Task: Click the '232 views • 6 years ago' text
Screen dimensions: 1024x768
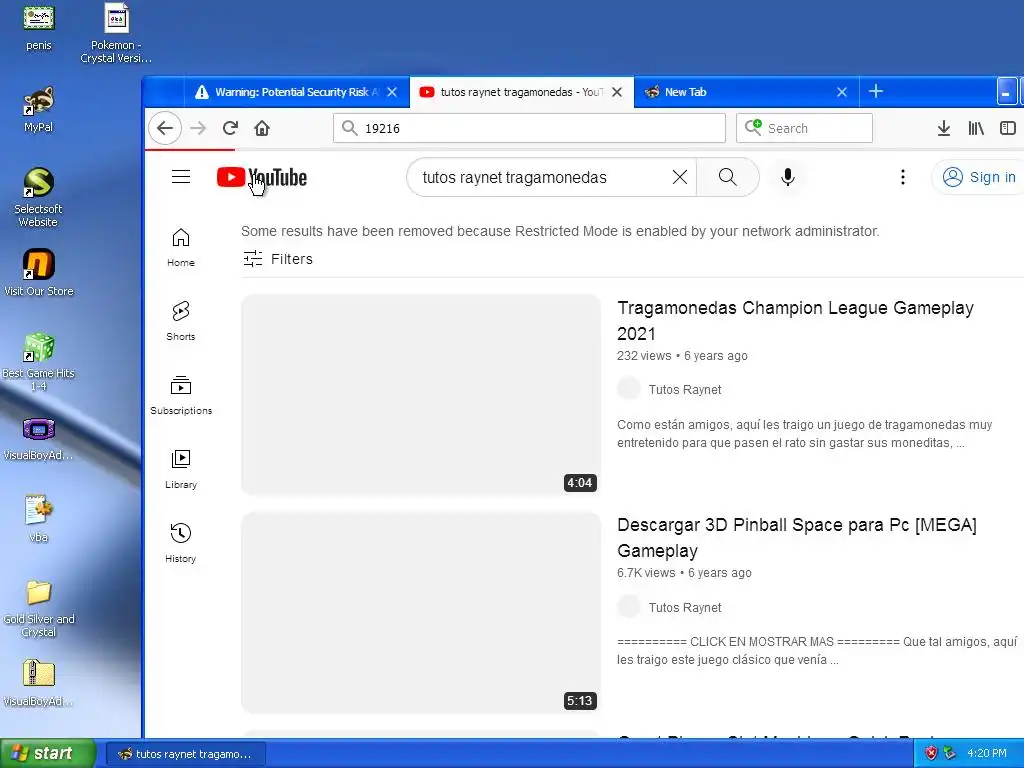Action: 682,356
